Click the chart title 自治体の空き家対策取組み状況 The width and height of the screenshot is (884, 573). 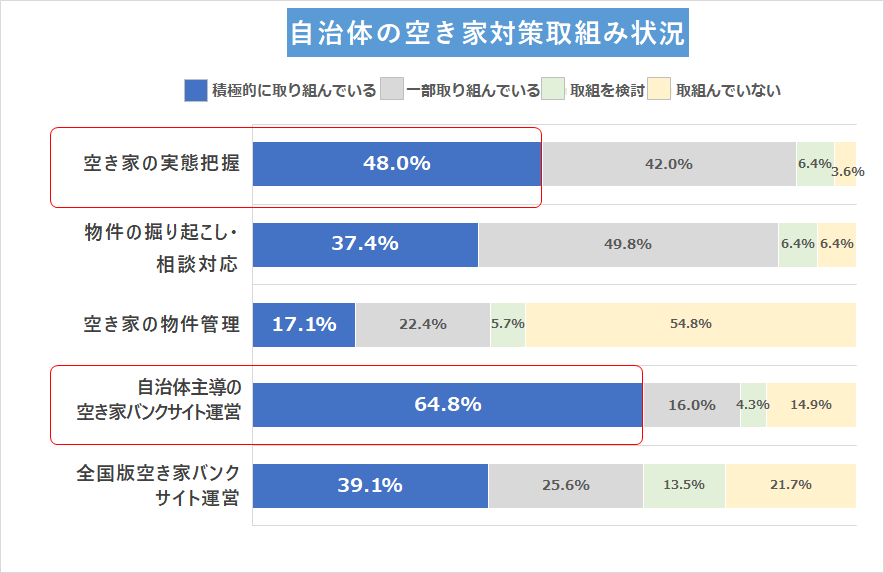(x=487, y=35)
